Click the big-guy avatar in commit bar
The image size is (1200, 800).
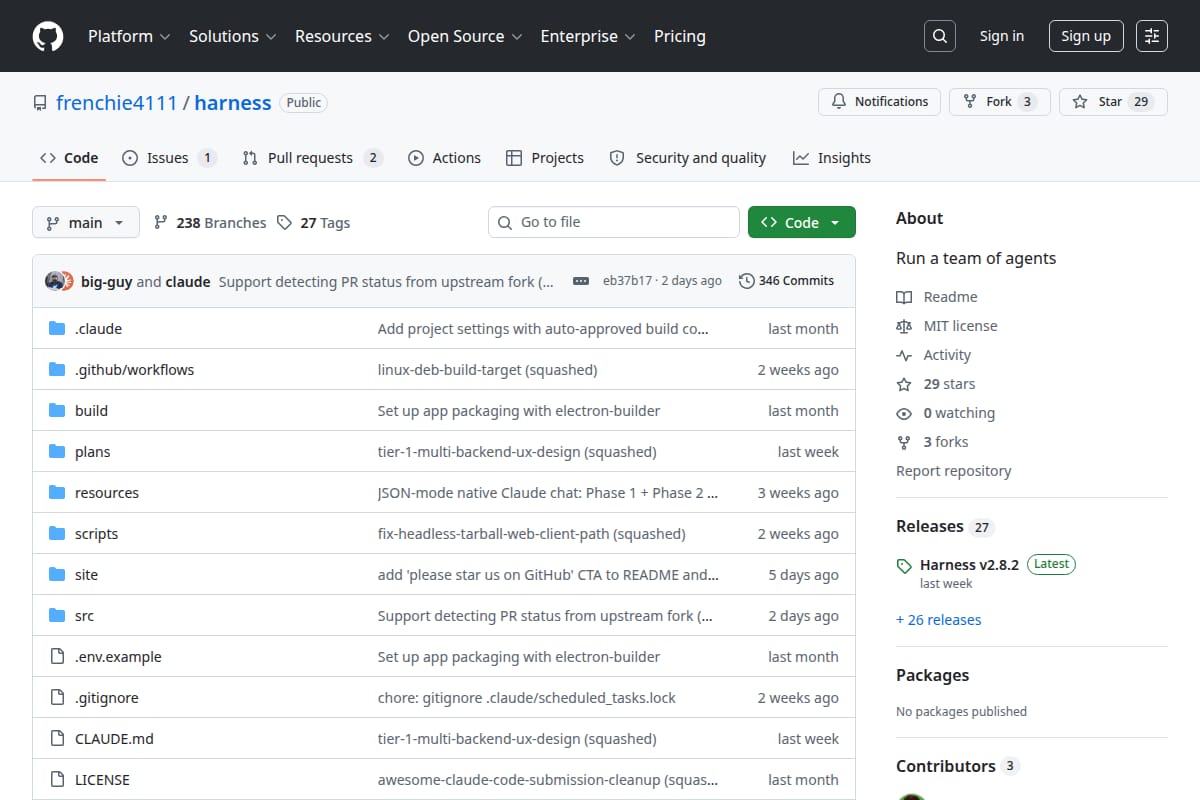pyautogui.click(x=55, y=281)
